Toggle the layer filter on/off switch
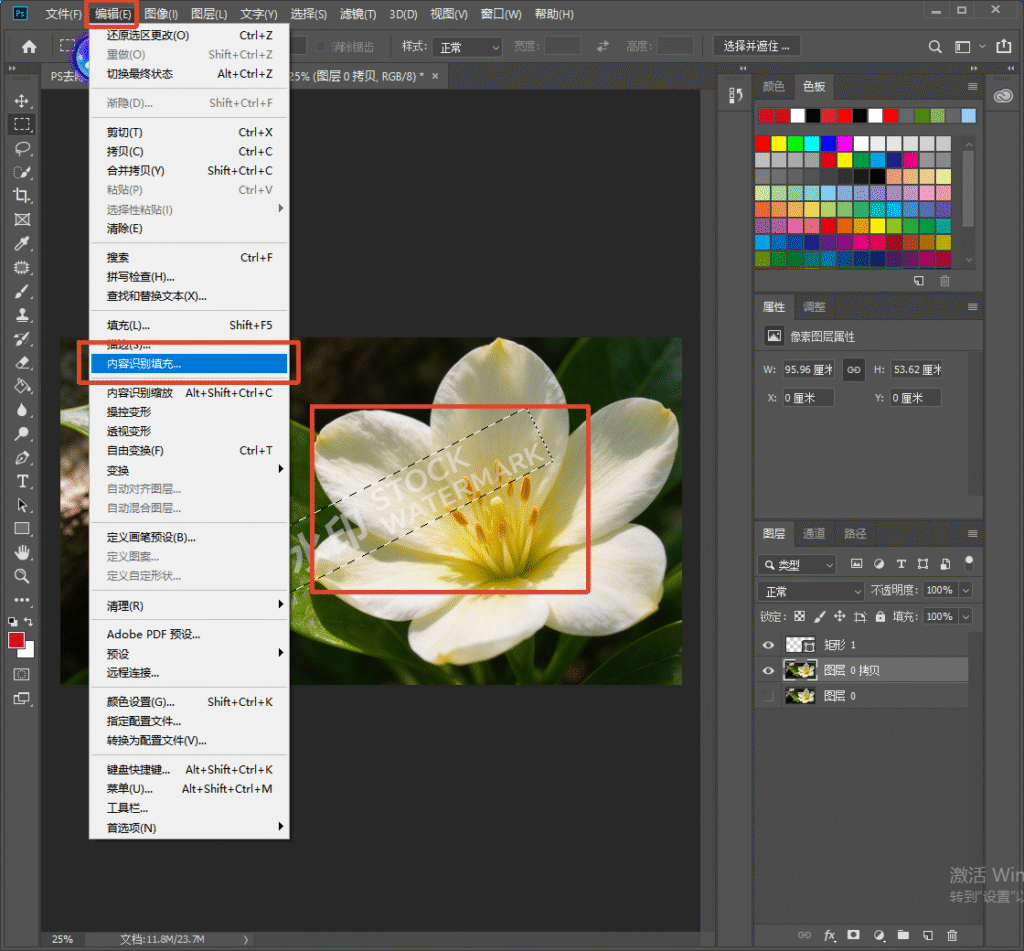Viewport: 1024px width, 951px height. point(969,563)
